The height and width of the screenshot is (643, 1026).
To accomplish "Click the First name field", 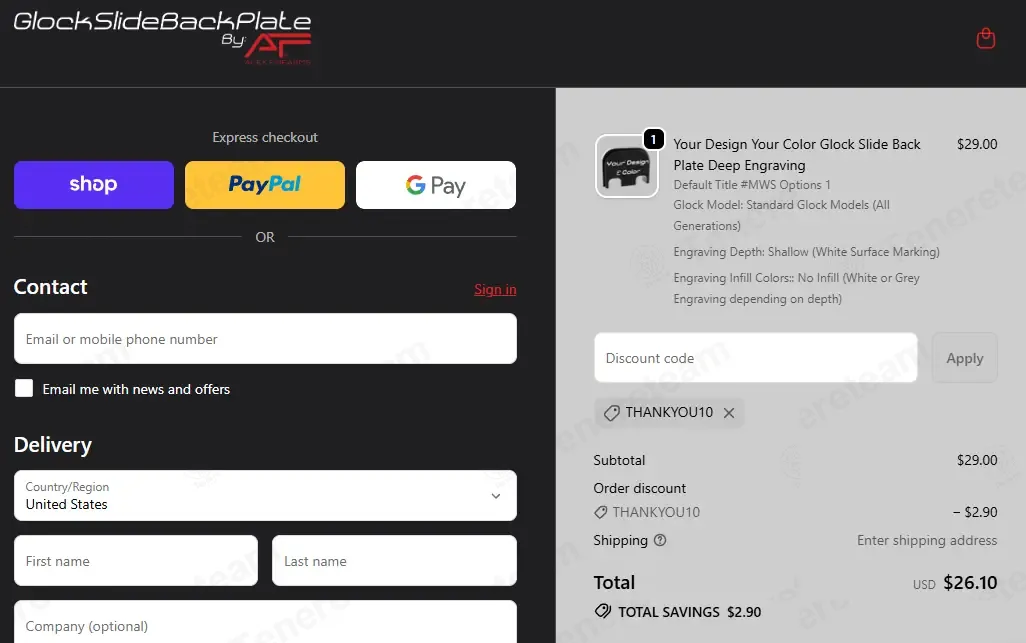I will pos(136,561).
